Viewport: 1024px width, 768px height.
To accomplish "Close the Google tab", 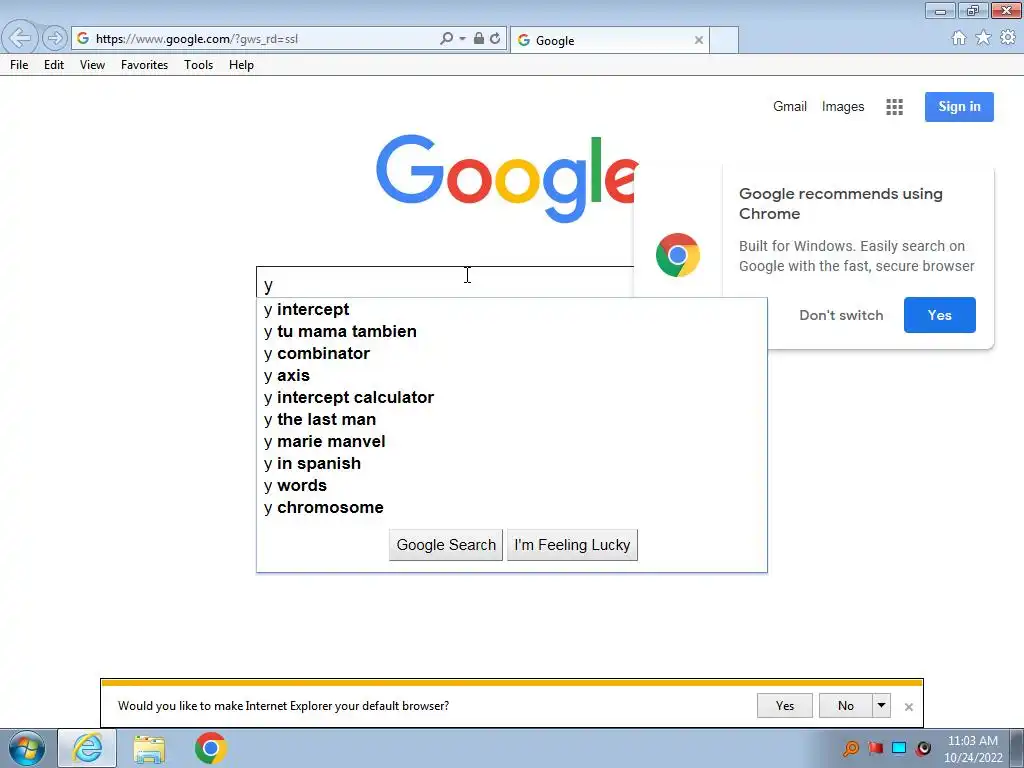I will 699,40.
